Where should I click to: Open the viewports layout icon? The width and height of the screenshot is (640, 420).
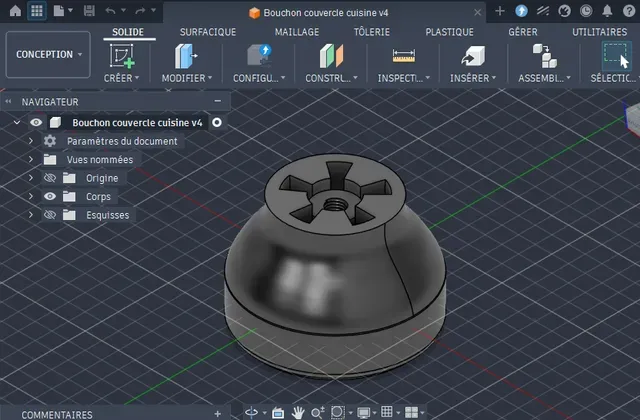(x=411, y=412)
